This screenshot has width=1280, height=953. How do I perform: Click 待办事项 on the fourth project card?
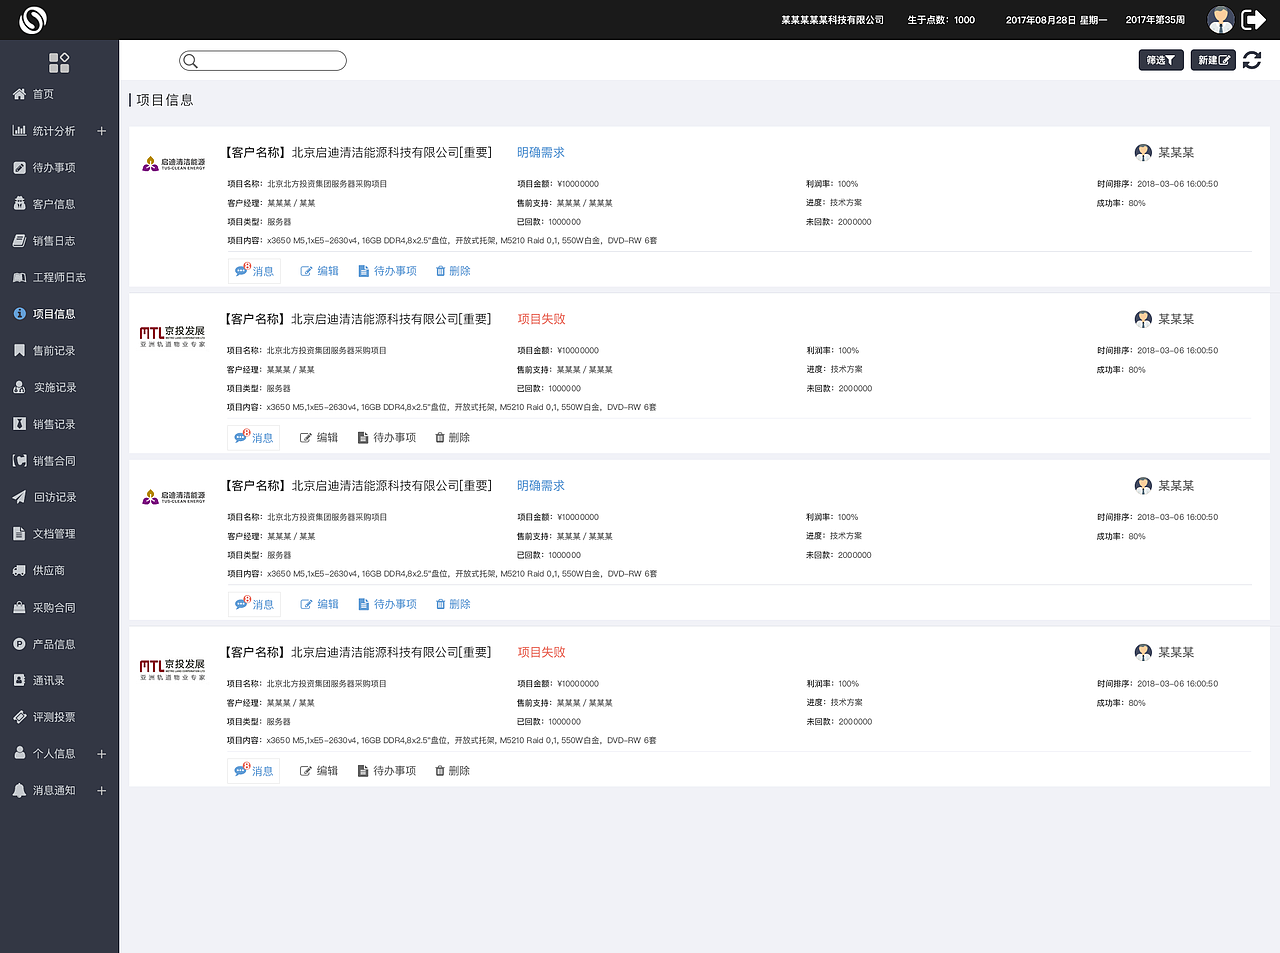(x=387, y=771)
